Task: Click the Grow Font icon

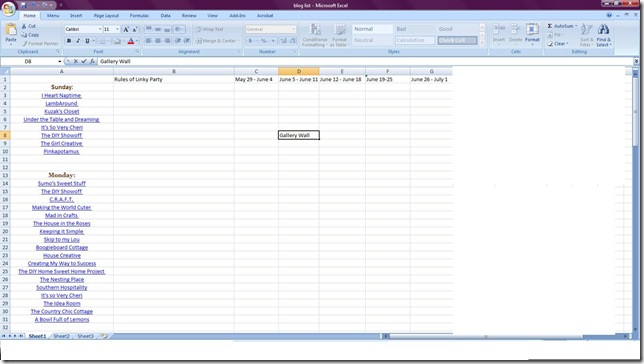Action: tap(126, 29)
